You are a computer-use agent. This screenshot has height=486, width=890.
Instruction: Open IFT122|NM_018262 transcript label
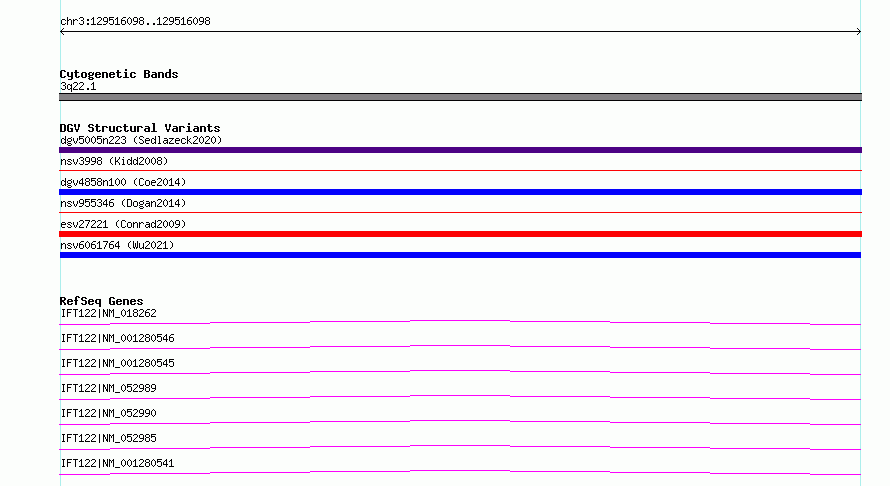tap(108, 313)
